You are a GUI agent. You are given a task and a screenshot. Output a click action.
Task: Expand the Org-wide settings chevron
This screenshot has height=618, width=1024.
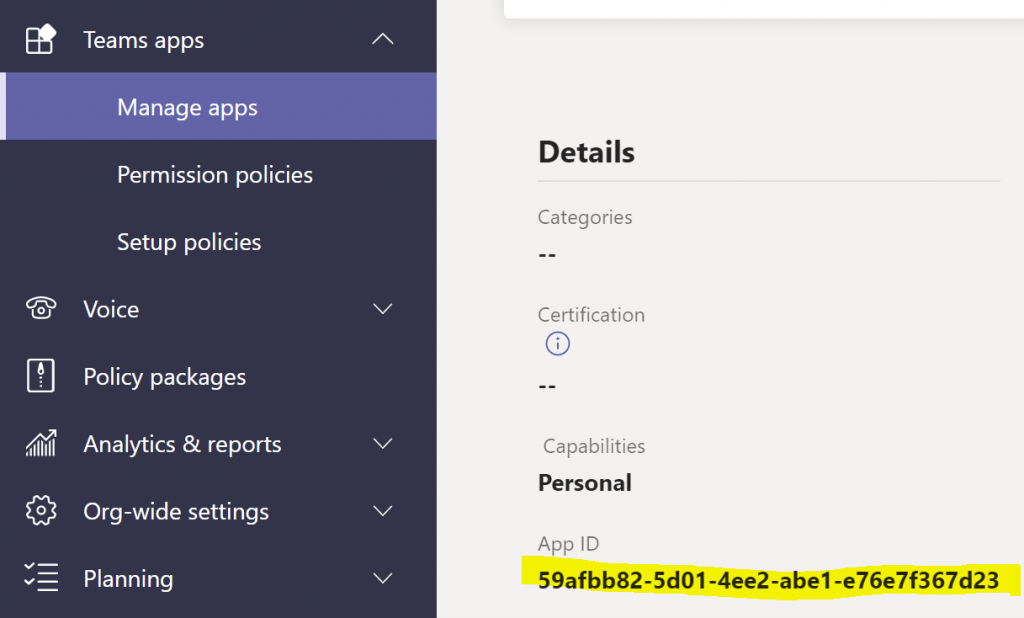pyautogui.click(x=382, y=511)
